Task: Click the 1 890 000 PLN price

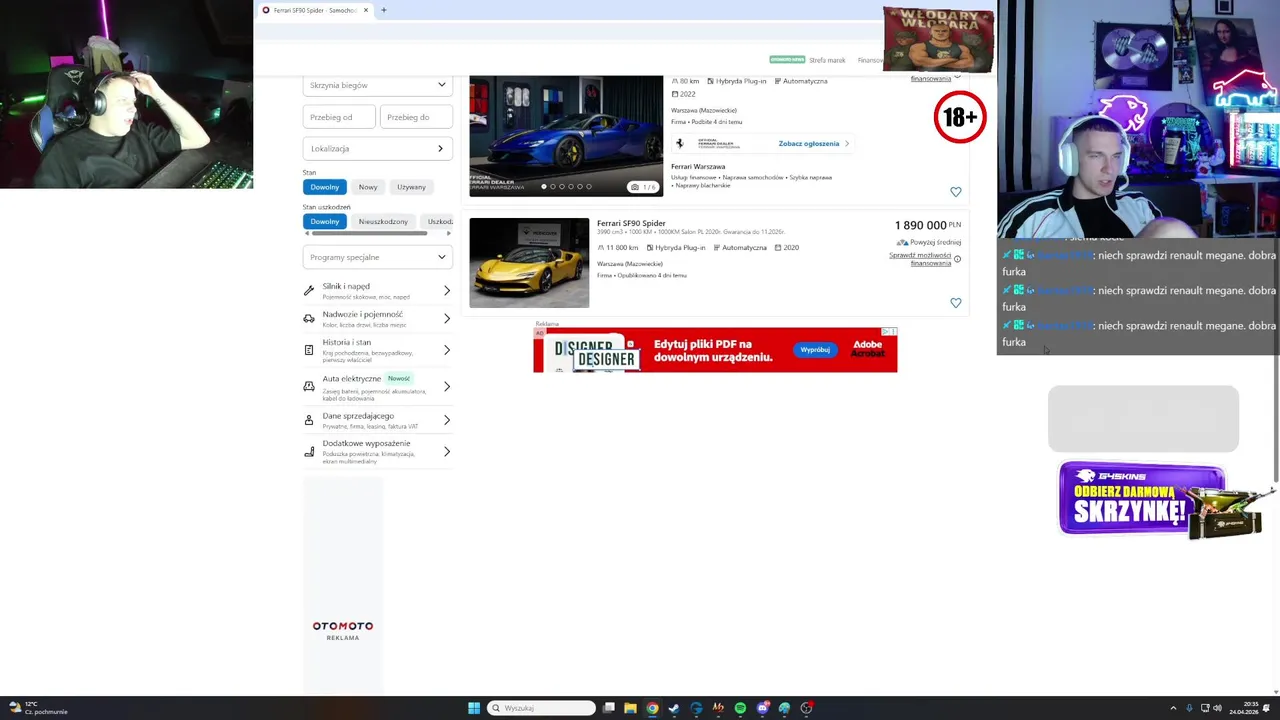Action: pos(927,225)
